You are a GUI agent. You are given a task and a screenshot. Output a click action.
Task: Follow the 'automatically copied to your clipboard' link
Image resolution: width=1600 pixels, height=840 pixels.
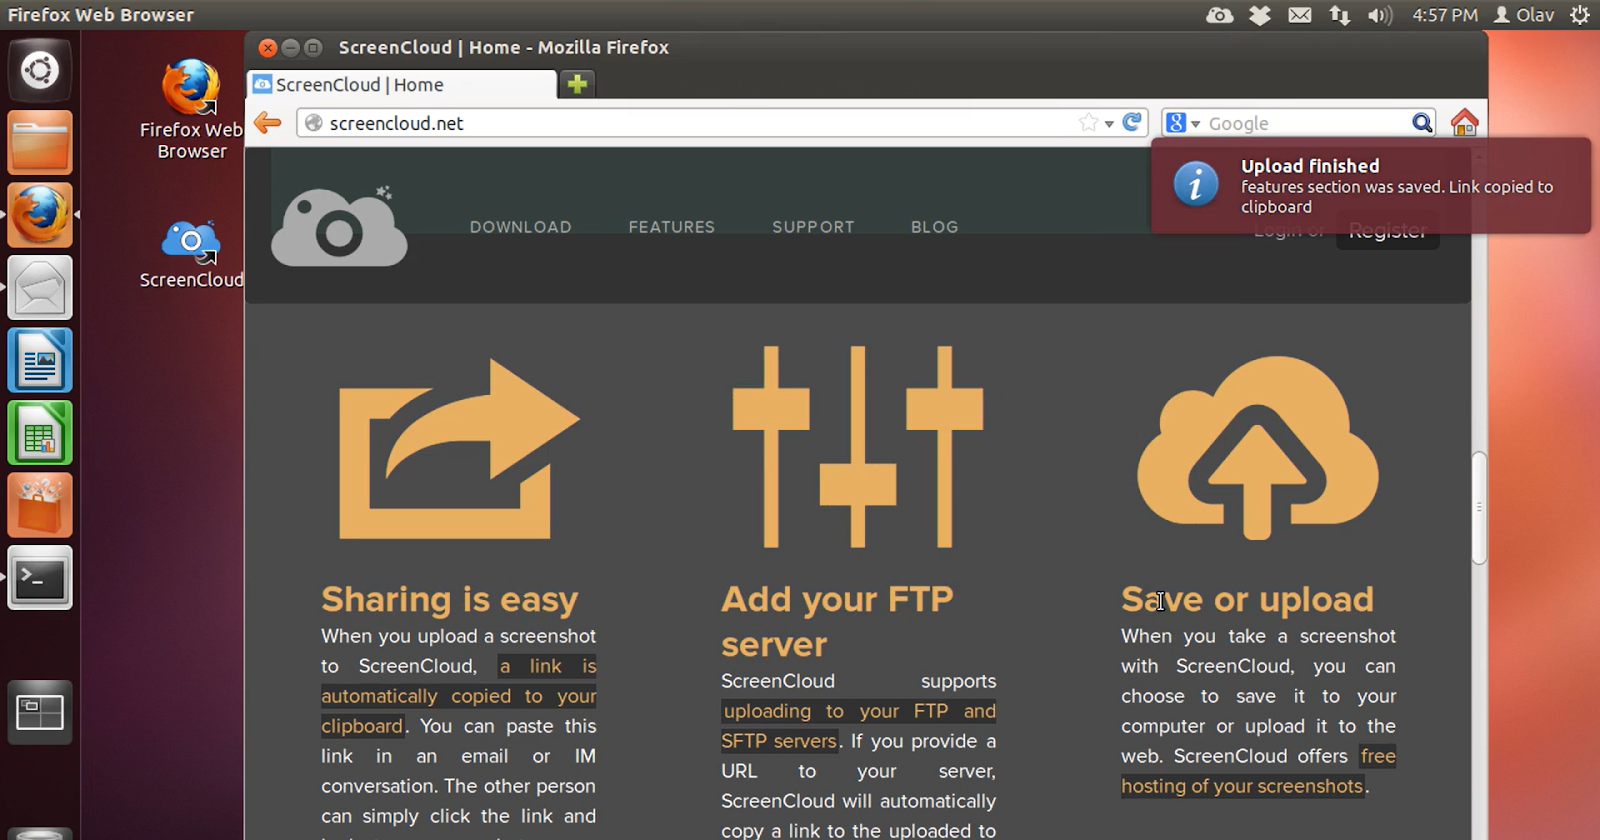(x=458, y=696)
